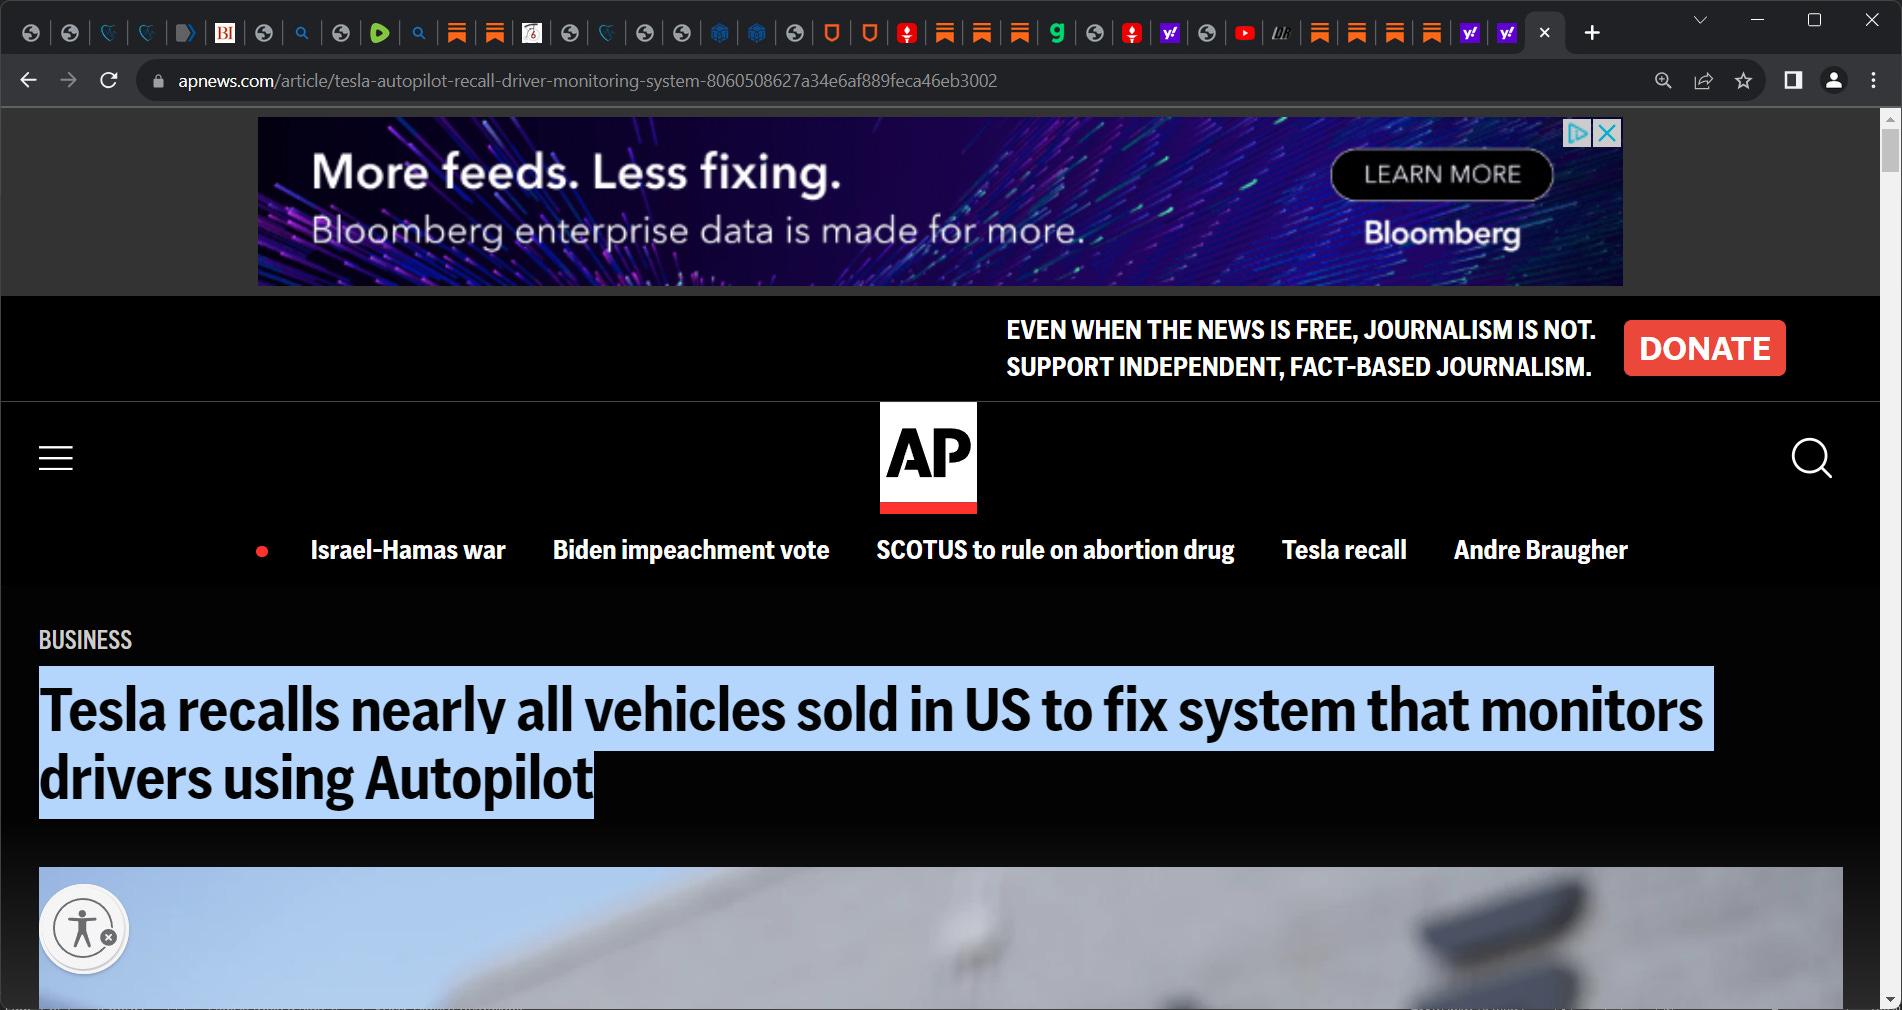Switch to the YouTube tab

pos(1245,33)
